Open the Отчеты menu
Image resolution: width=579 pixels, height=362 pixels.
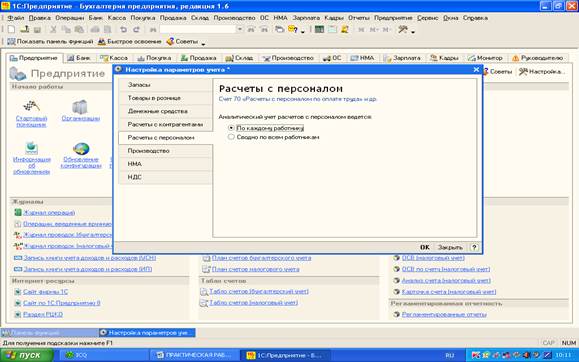359,18
